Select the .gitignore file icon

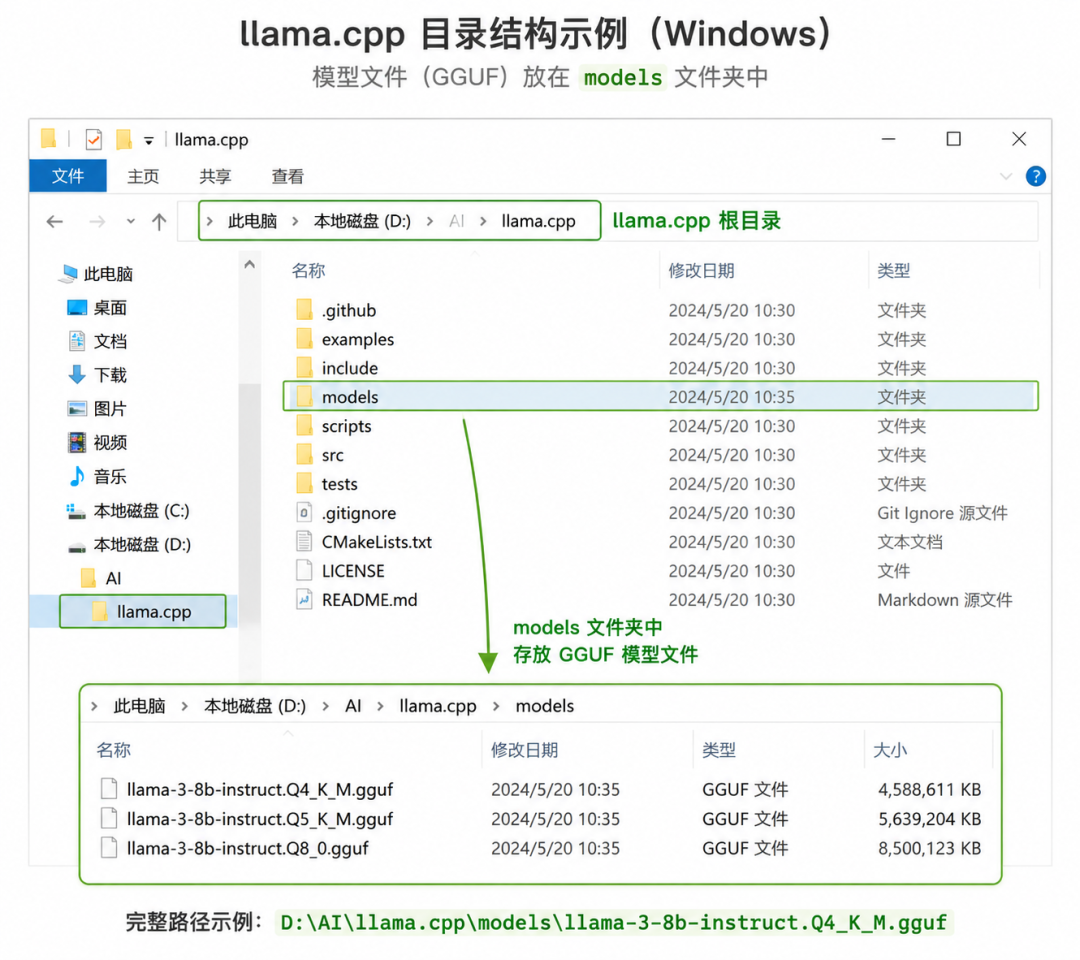point(304,512)
